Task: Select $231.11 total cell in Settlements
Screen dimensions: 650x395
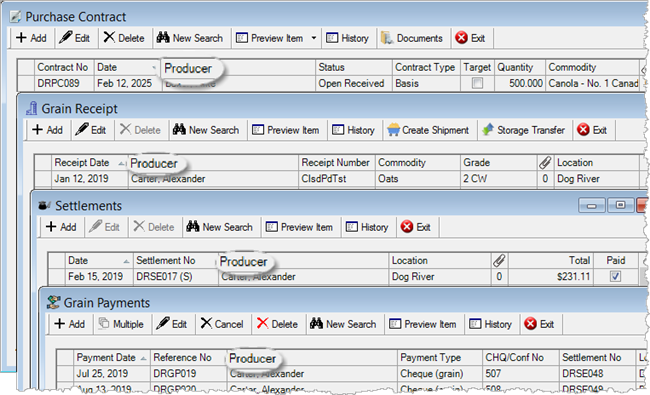Action: [x=551, y=276]
